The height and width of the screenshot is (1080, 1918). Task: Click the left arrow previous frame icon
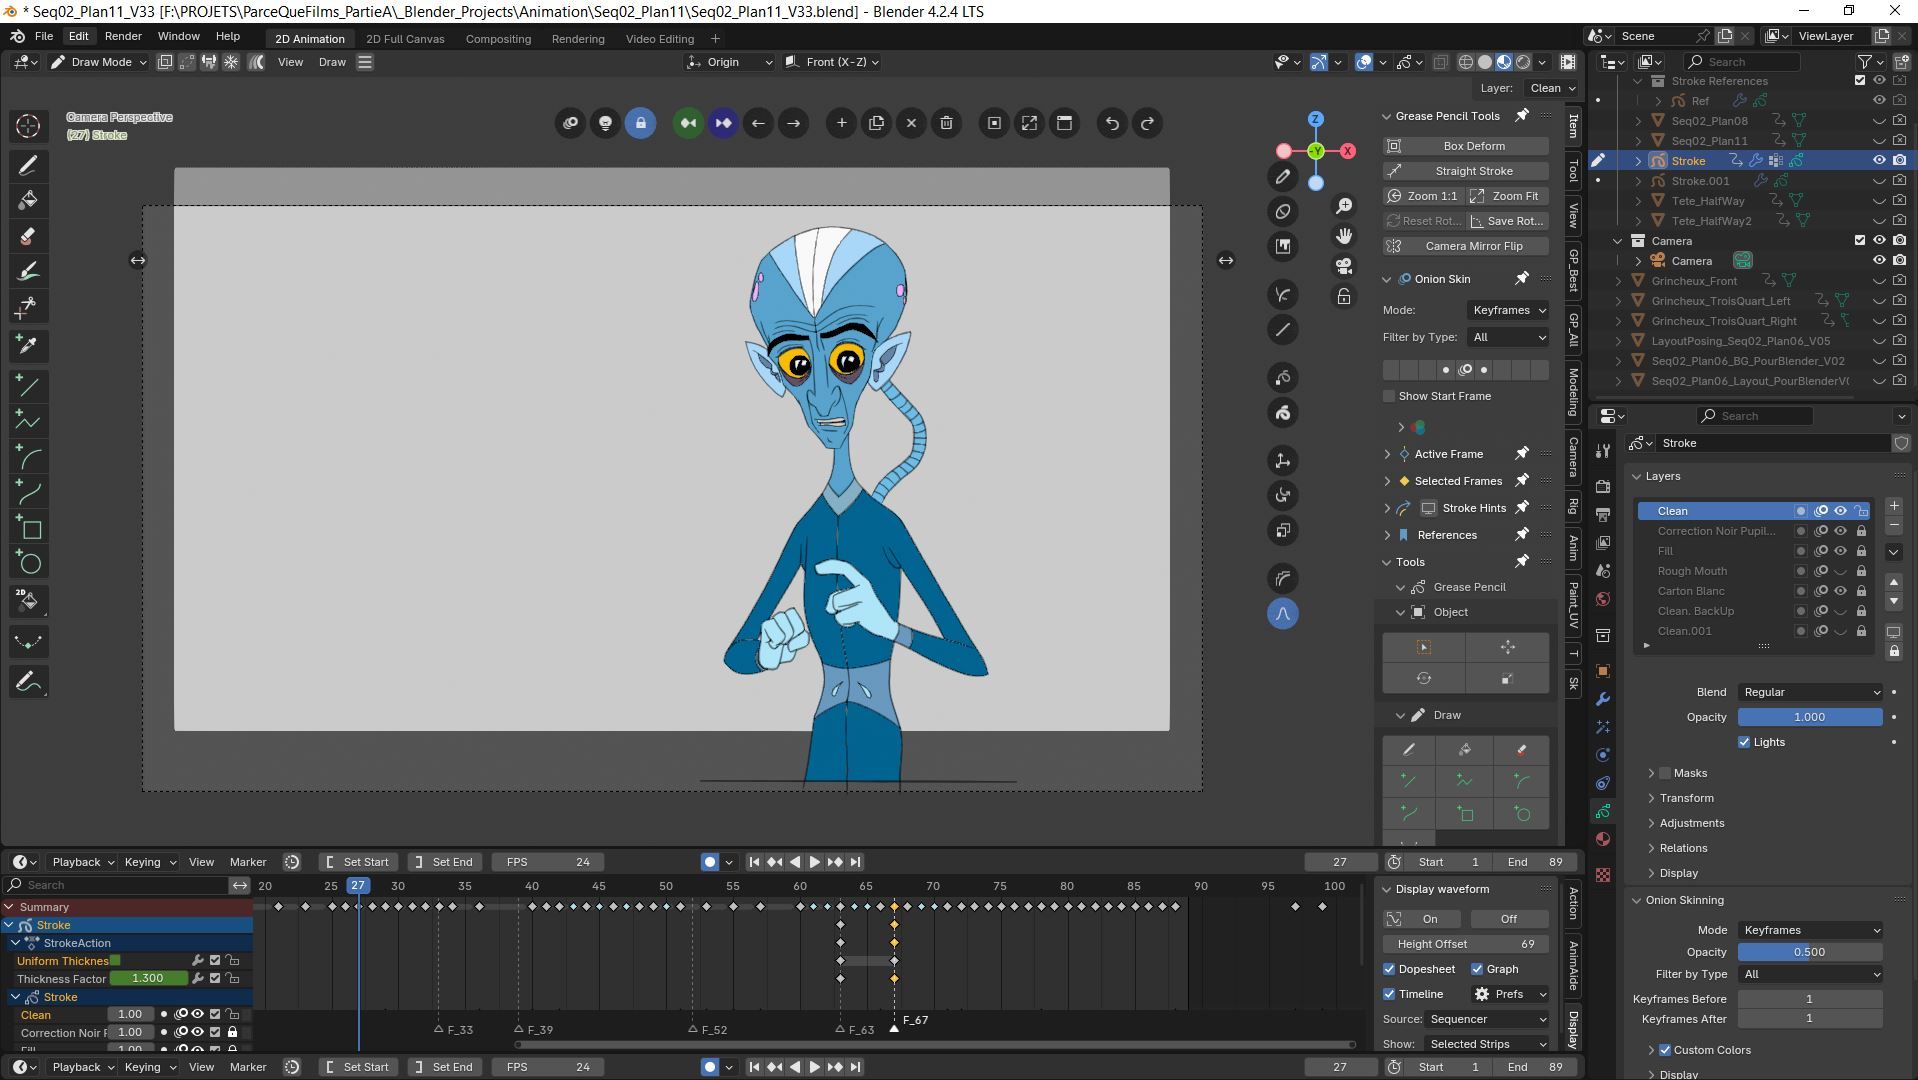tap(758, 123)
